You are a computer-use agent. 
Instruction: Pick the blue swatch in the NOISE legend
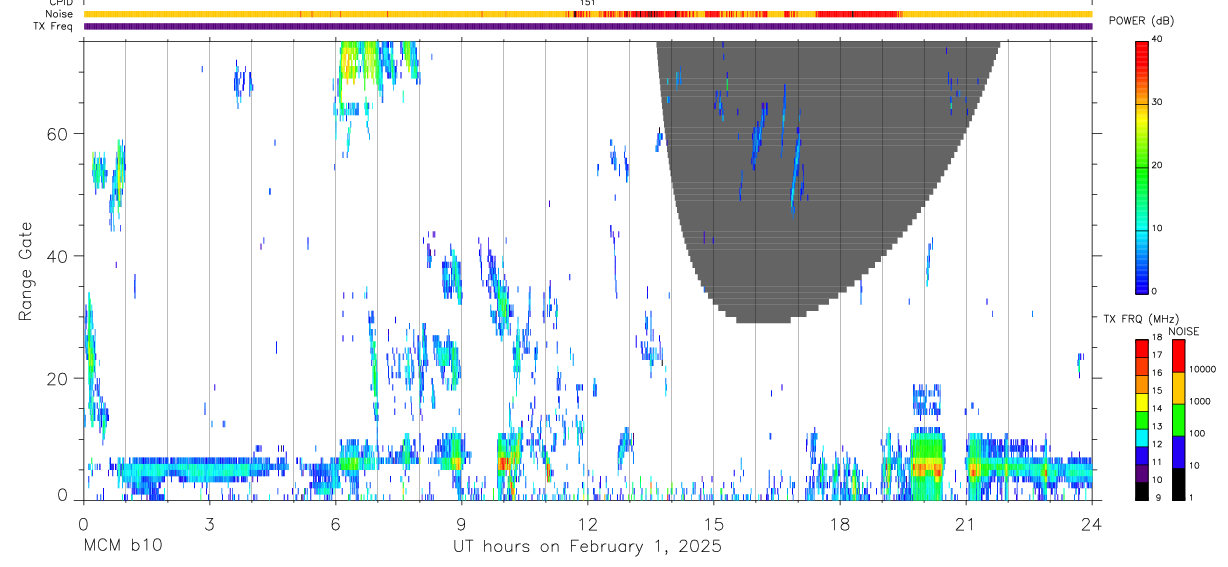[1177, 452]
